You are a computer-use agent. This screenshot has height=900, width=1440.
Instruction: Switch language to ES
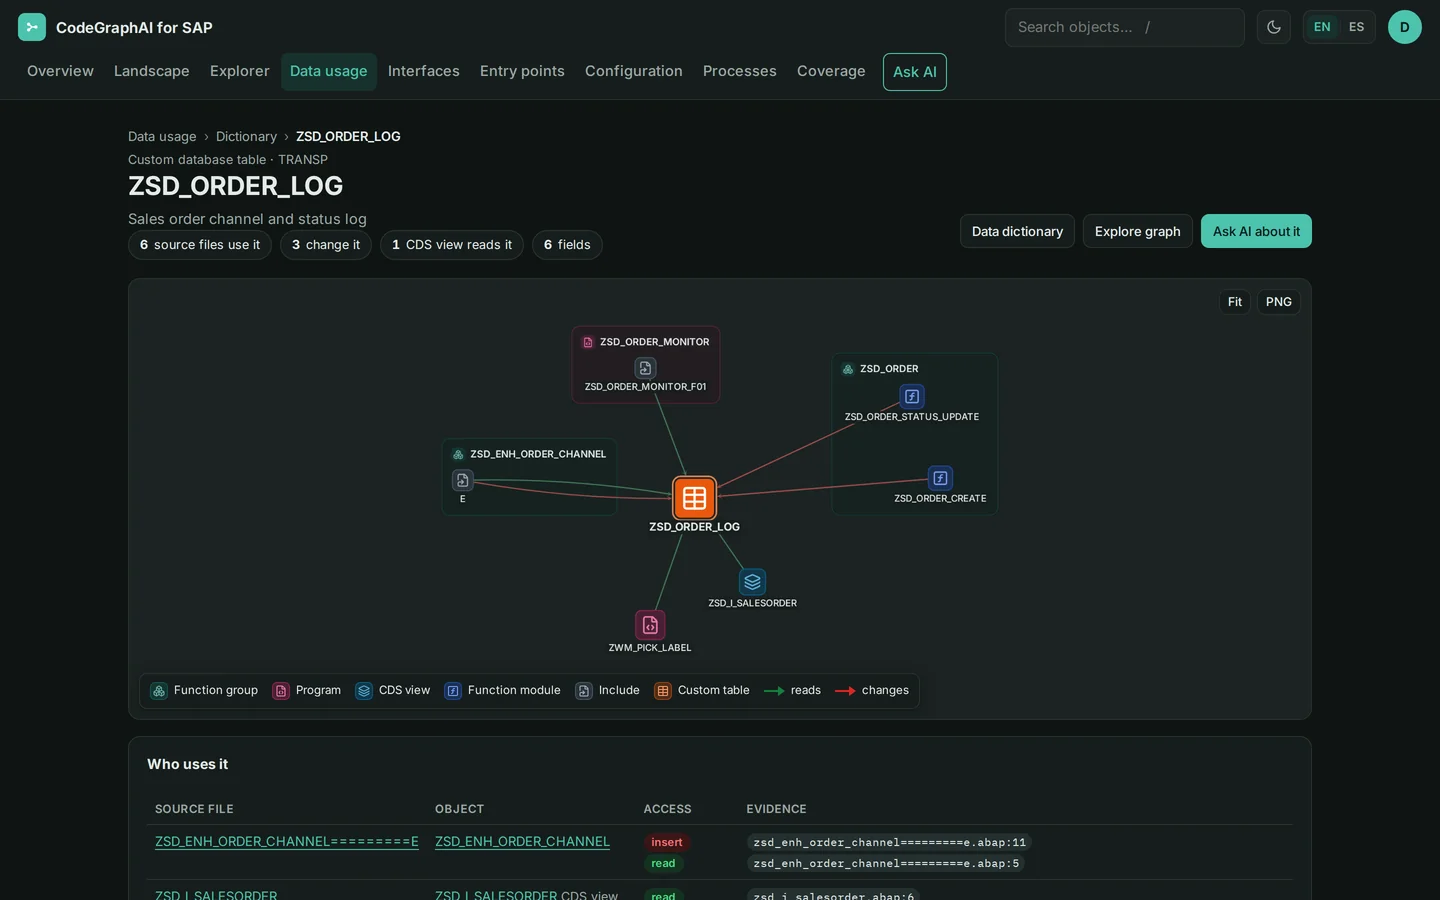pyautogui.click(x=1356, y=27)
